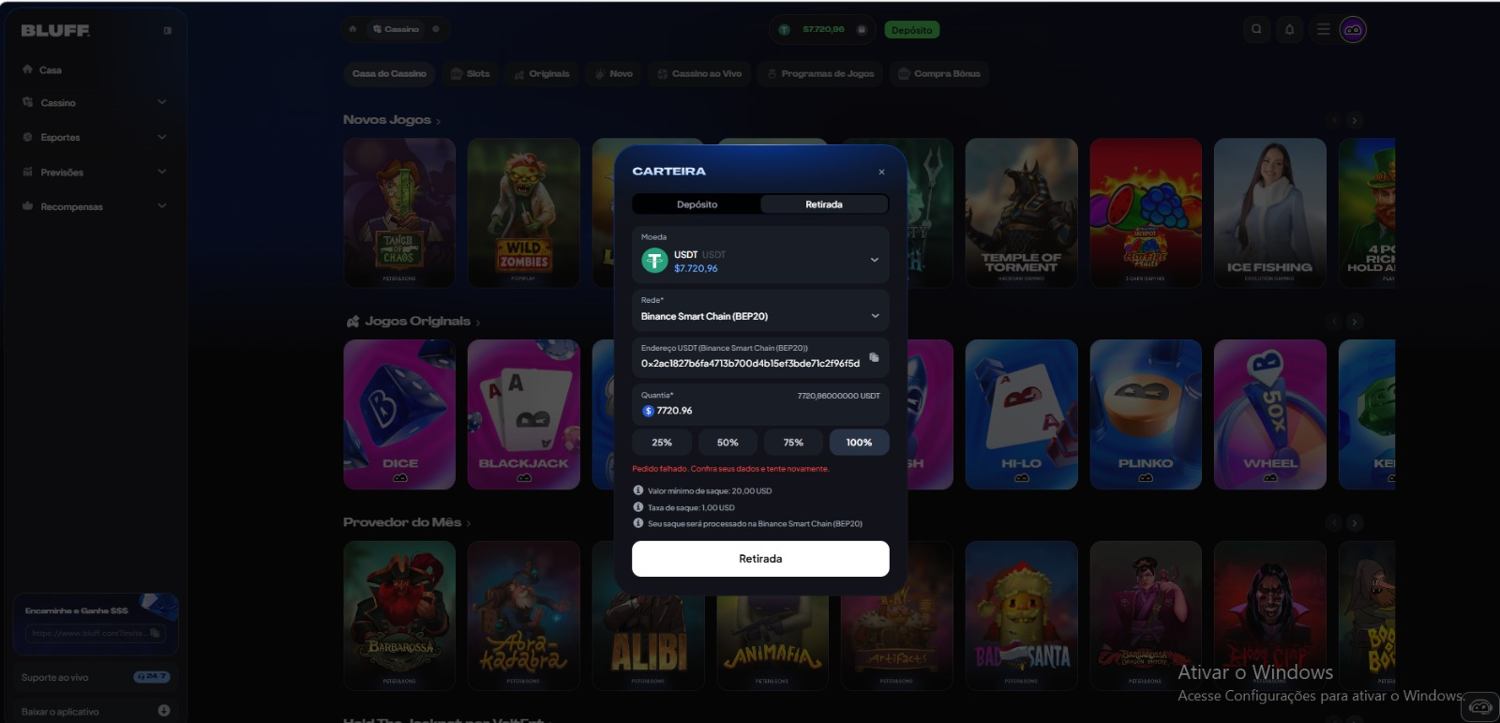Set withdrawal amount to 75%
The width and height of the screenshot is (1500, 723).
[x=793, y=442]
